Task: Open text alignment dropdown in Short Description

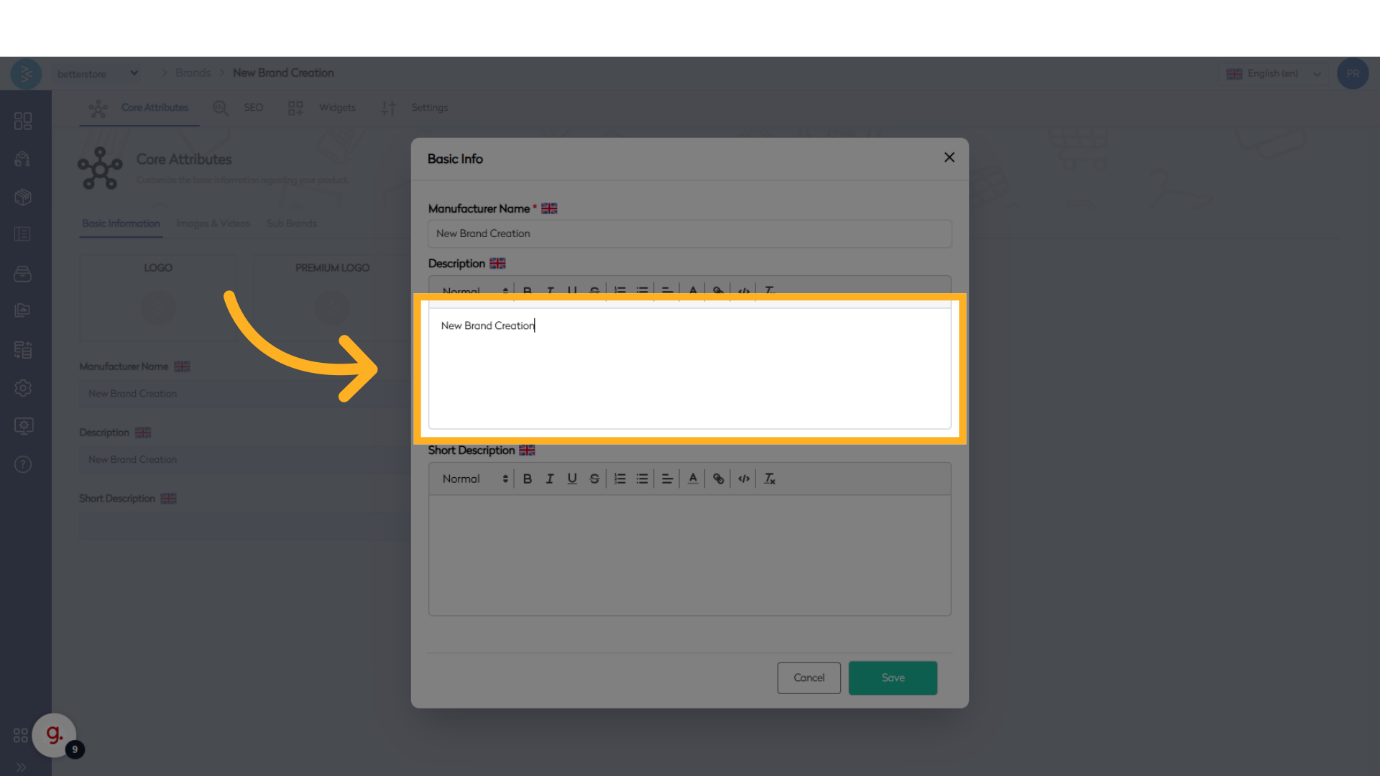Action: click(667, 479)
